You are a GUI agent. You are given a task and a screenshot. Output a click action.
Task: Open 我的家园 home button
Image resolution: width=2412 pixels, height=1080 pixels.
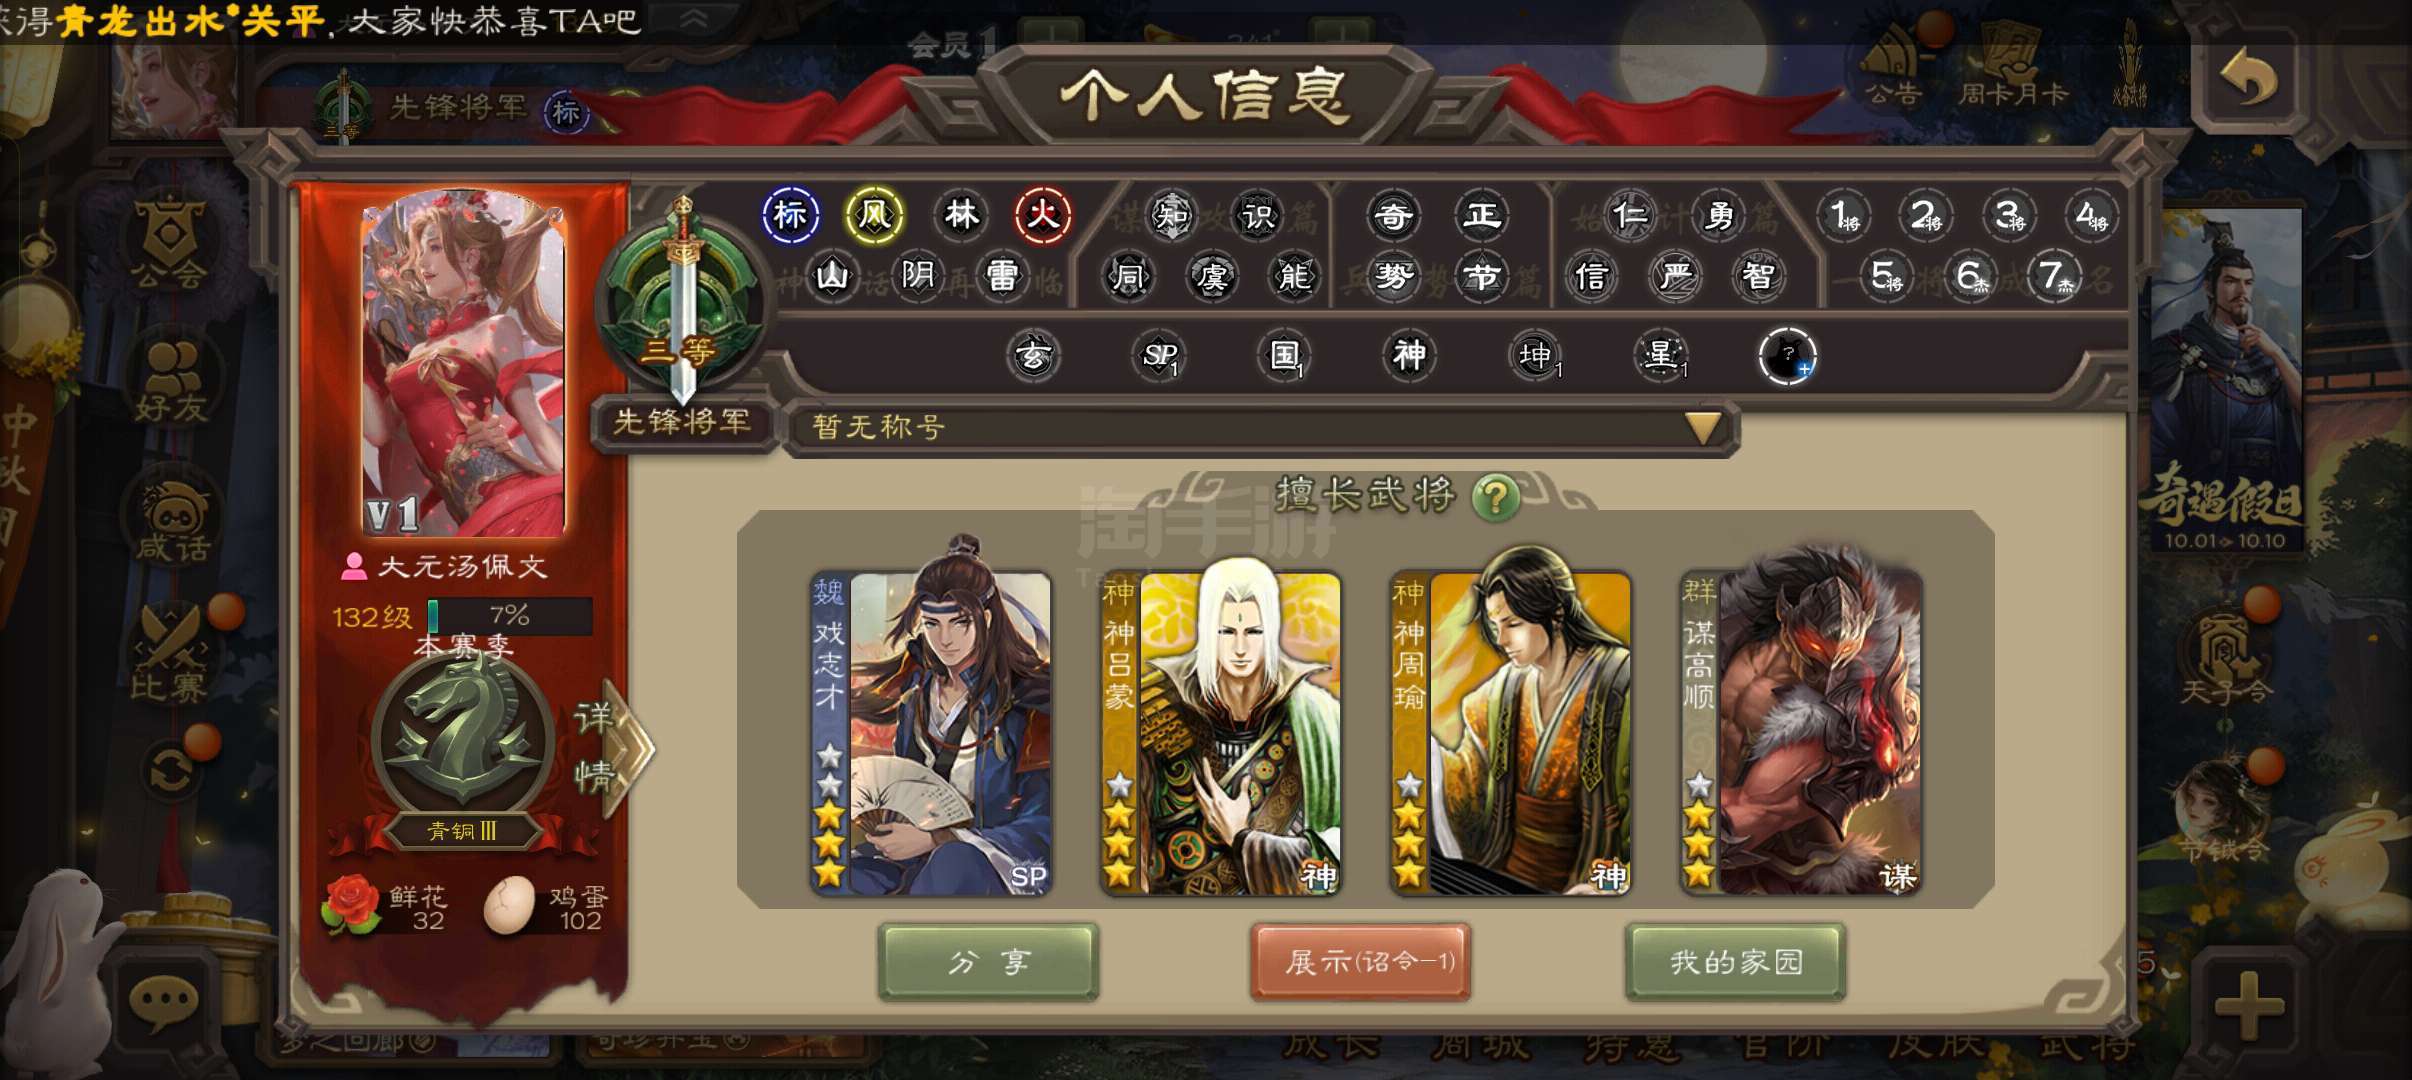pos(1735,962)
